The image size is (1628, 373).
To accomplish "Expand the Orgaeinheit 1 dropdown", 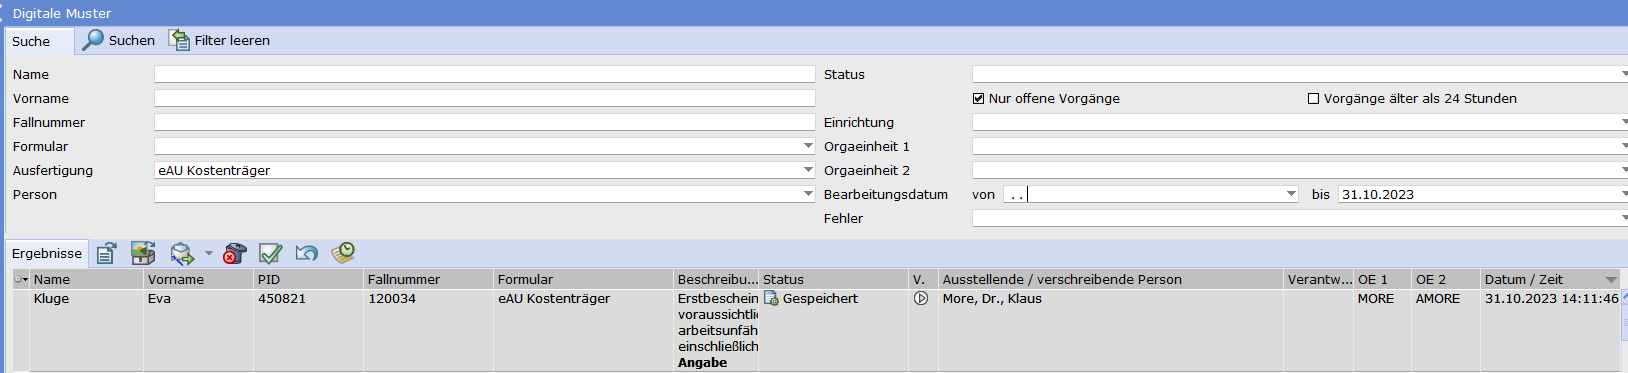I will pyautogui.click(x=1623, y=146).
